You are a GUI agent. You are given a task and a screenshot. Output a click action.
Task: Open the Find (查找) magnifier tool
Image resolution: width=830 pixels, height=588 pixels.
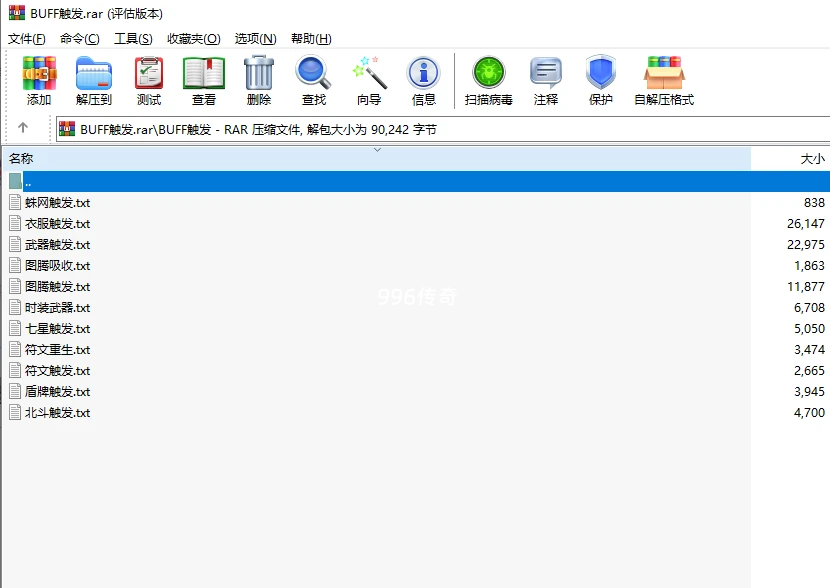[313, 73]
